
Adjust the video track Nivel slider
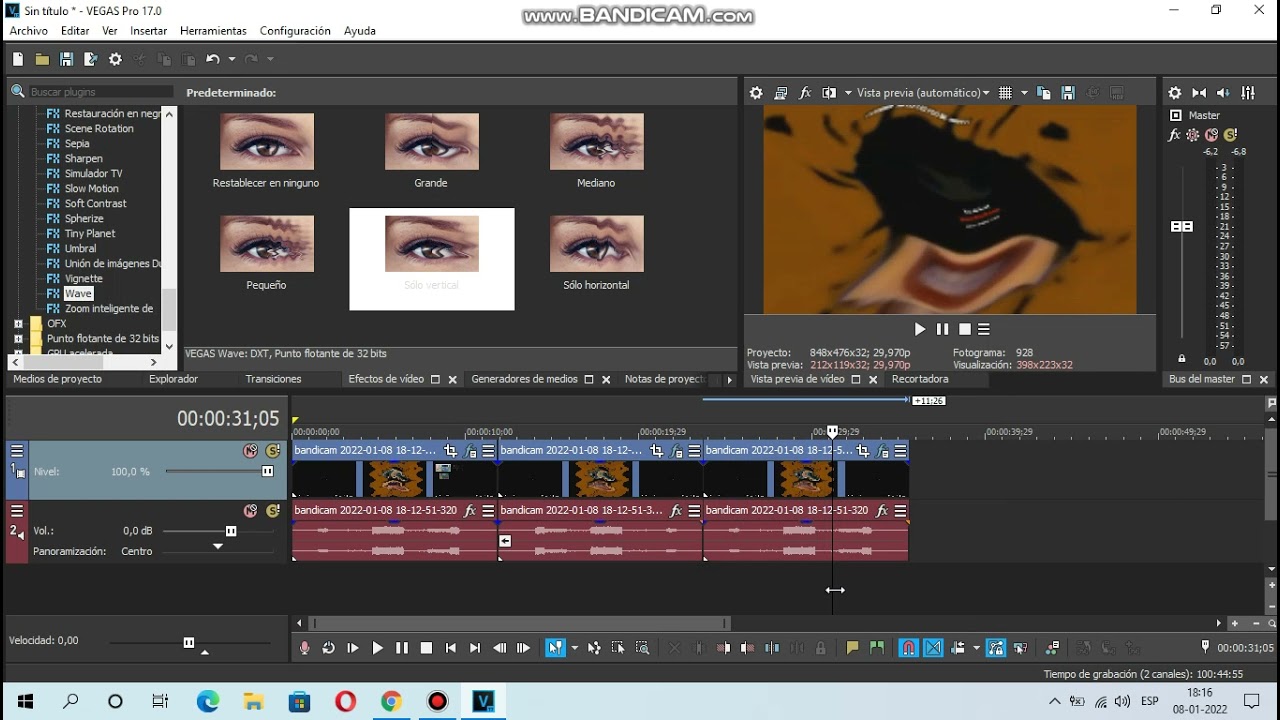[x=267, y=471]
